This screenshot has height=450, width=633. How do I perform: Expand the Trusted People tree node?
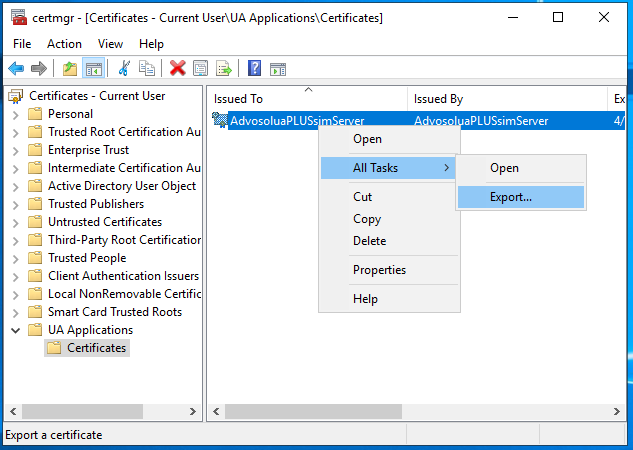[x=15, y=258]
